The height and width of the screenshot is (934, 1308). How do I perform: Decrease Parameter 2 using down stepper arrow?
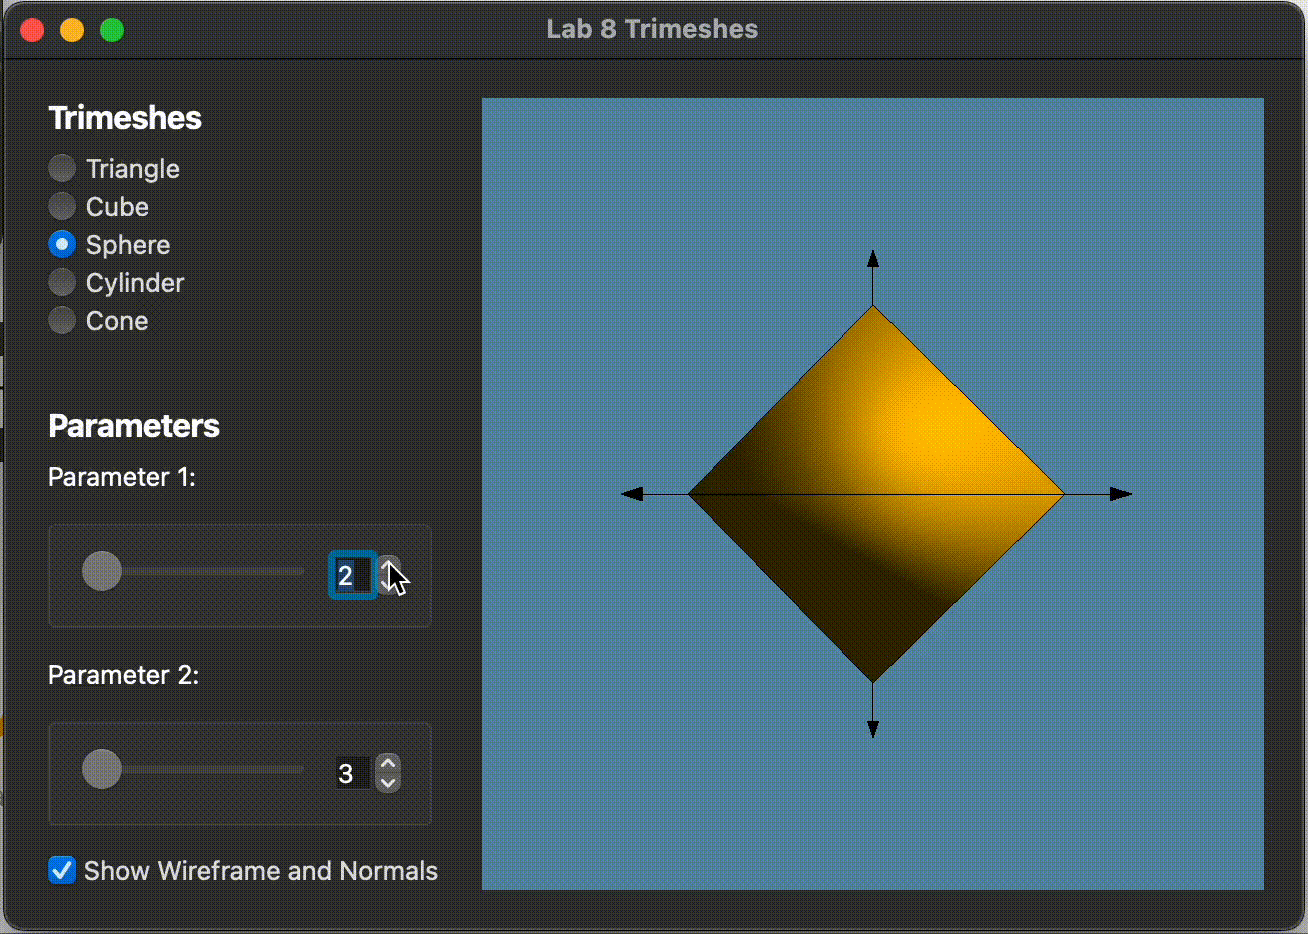[388, 783]
